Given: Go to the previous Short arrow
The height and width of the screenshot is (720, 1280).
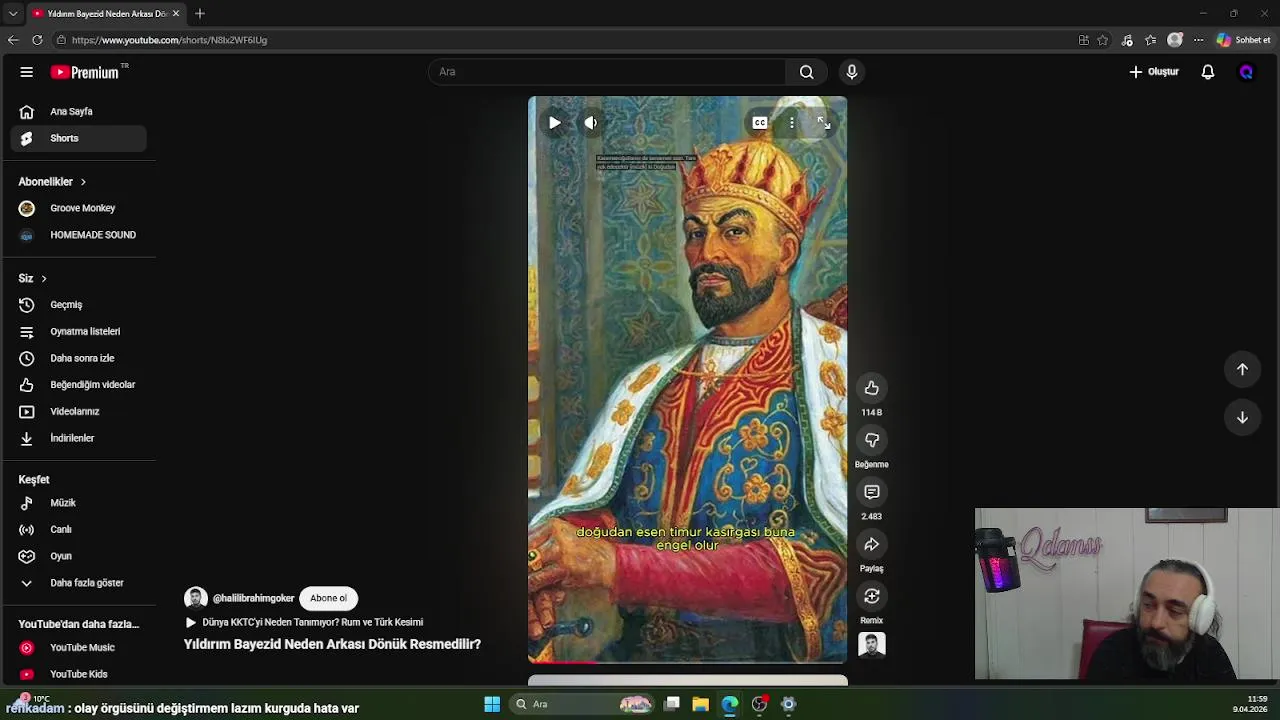Looking at the screenshot, I should pos(1242,369).
